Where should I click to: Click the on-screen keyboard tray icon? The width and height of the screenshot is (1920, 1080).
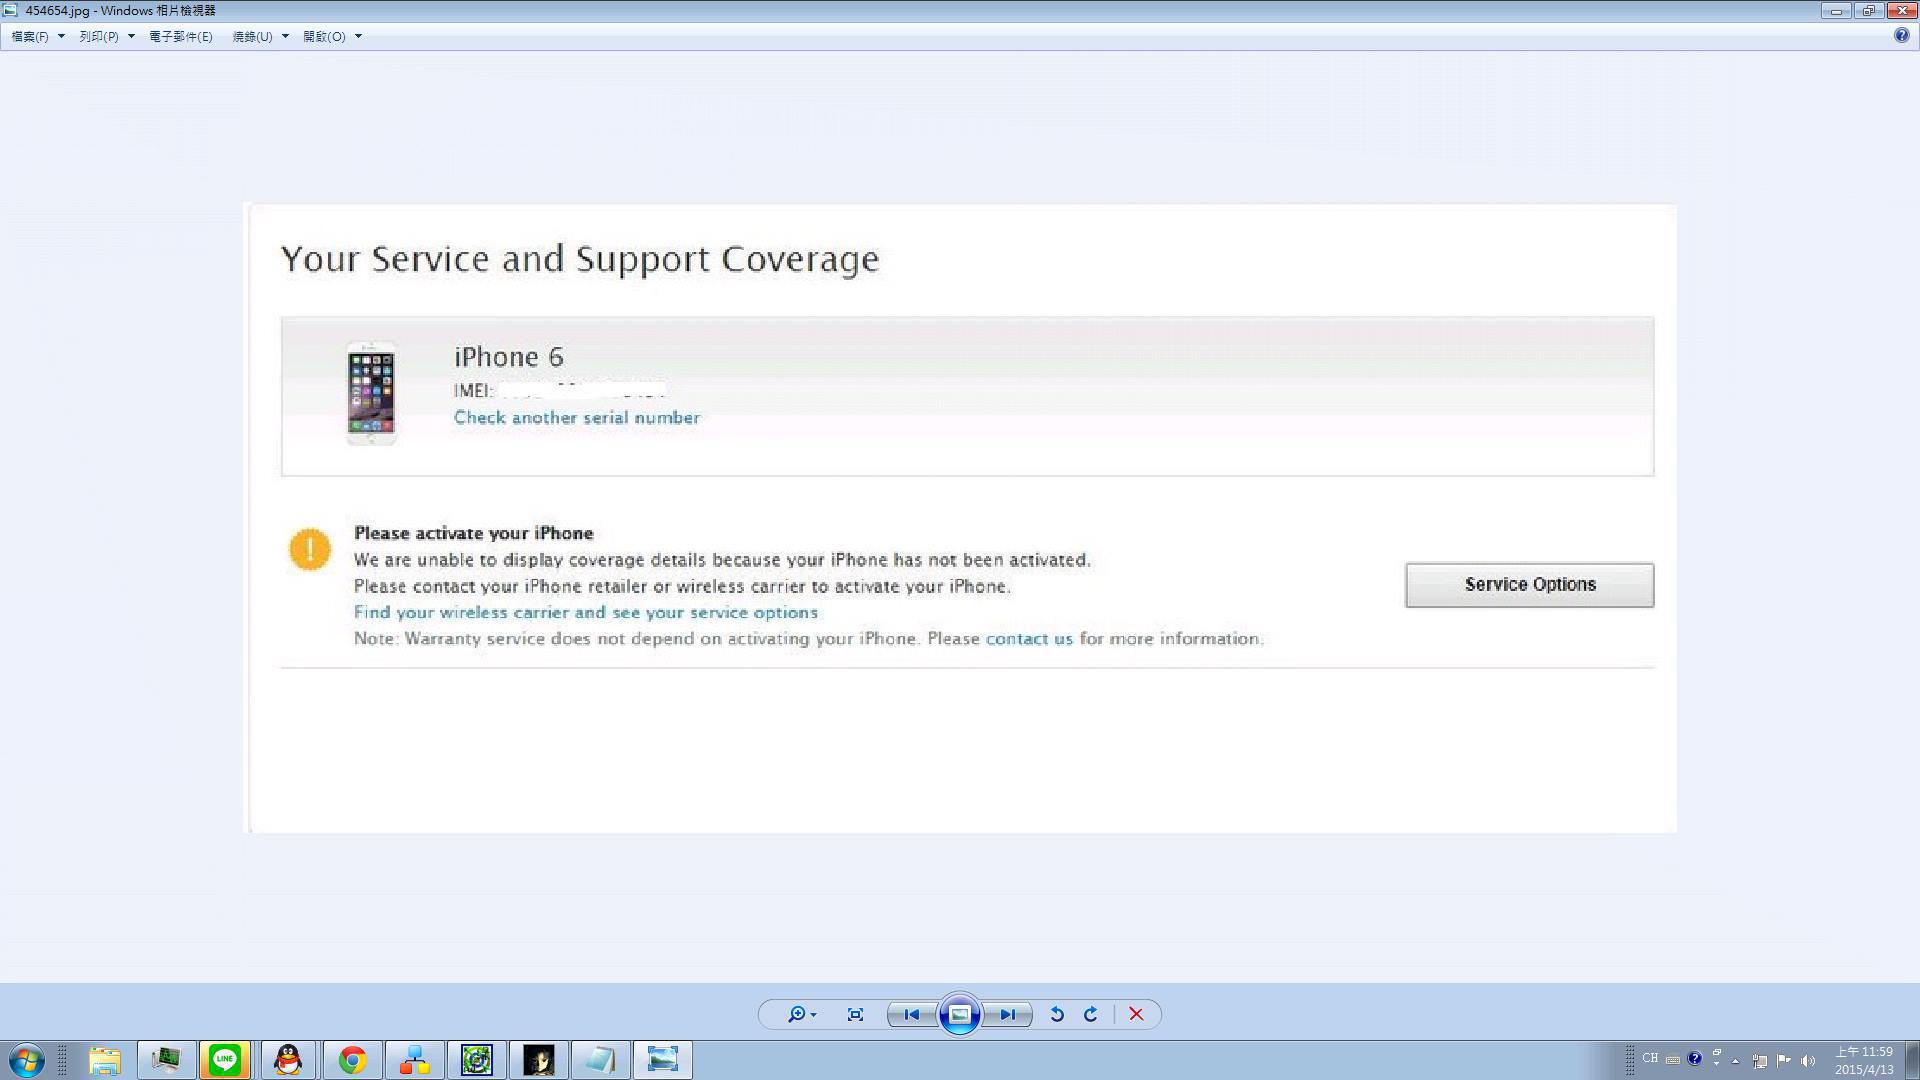point(1673,1060)
